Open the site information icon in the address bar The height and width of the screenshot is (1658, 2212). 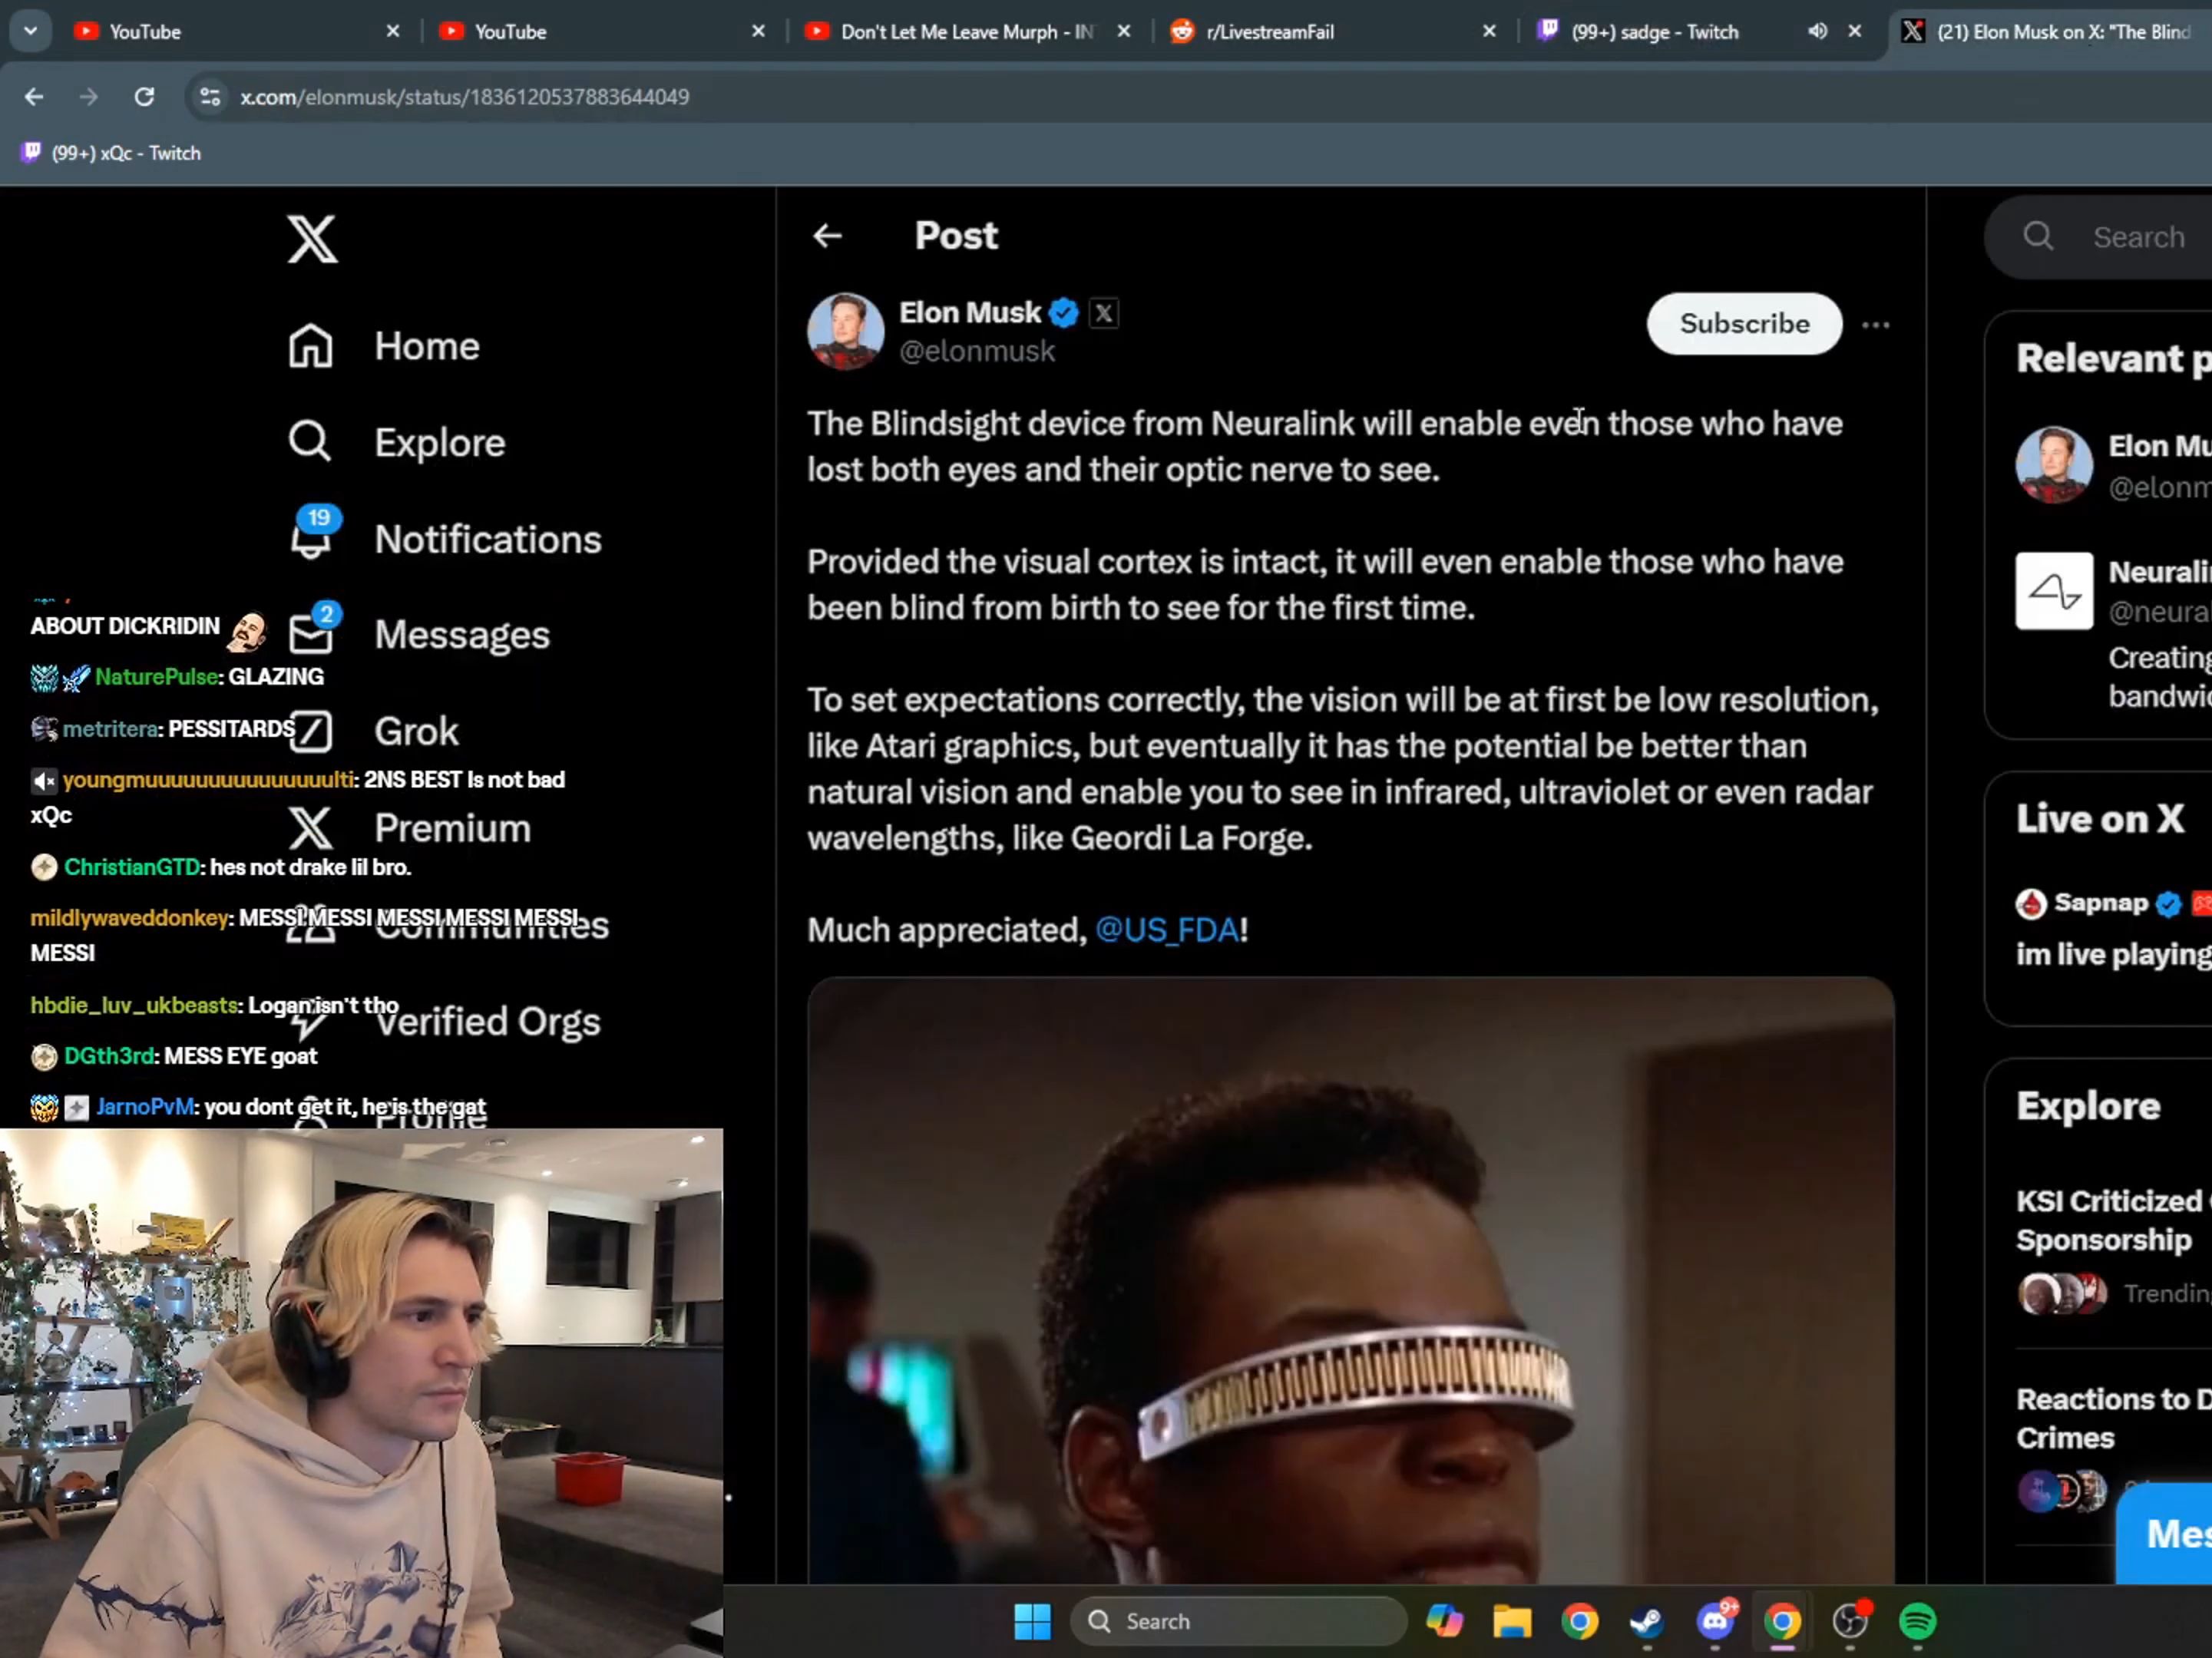click(210, 97)
